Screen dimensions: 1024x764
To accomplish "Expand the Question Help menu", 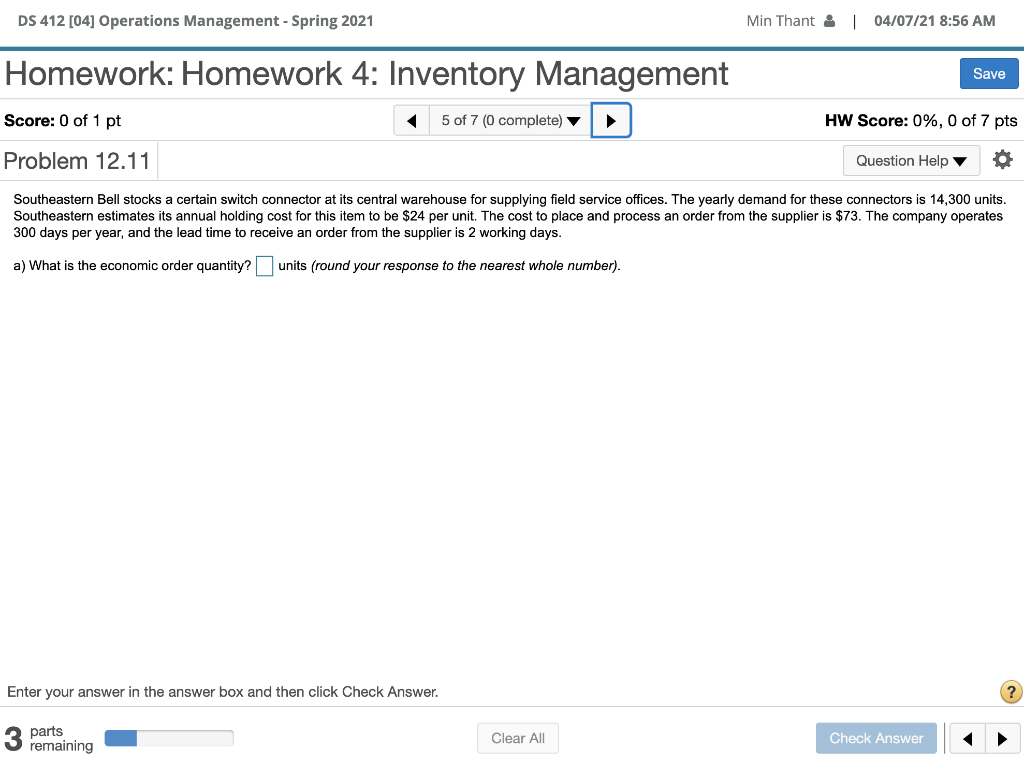I will [905, 160].
